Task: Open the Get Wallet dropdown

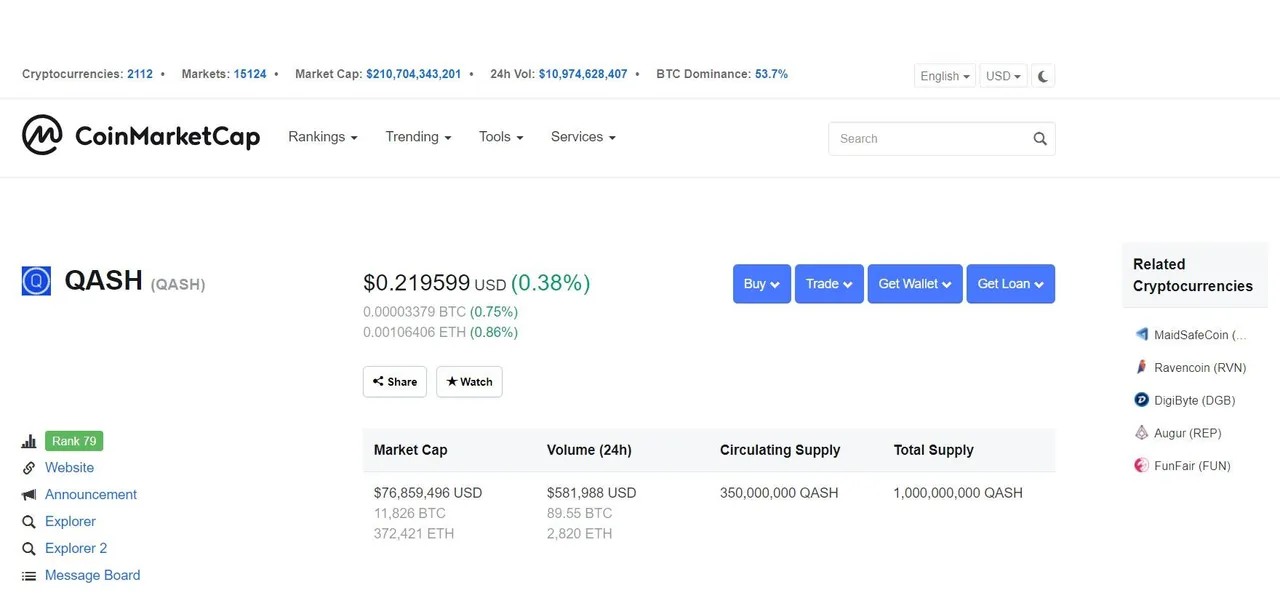Action: point(915,284)
